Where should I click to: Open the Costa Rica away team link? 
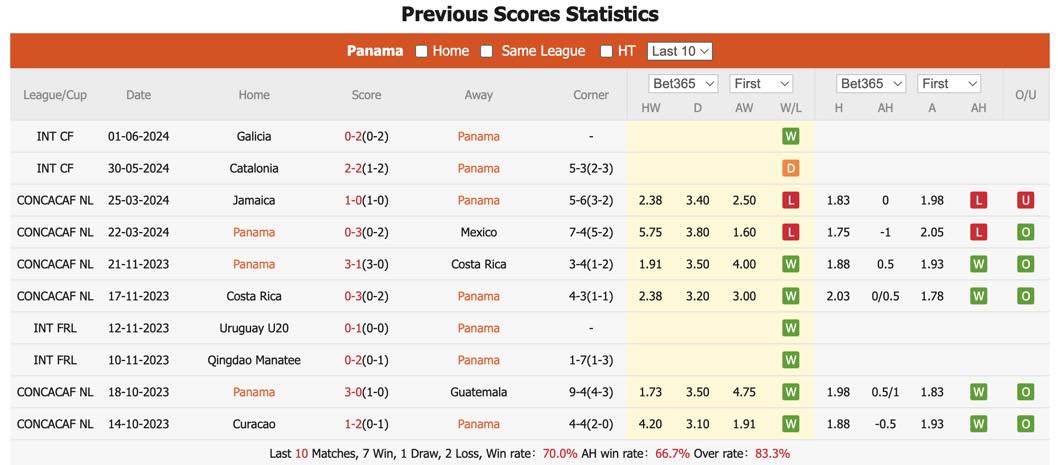(478, 265)
